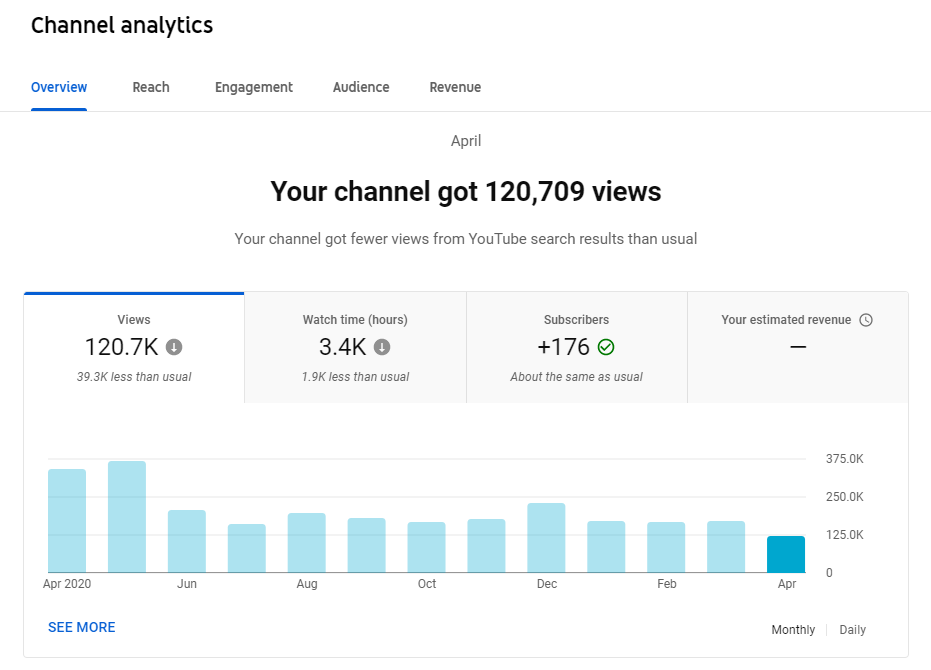931x670 pixels.
Task: Click the December bar in views chart
Action: click(546, 538)
